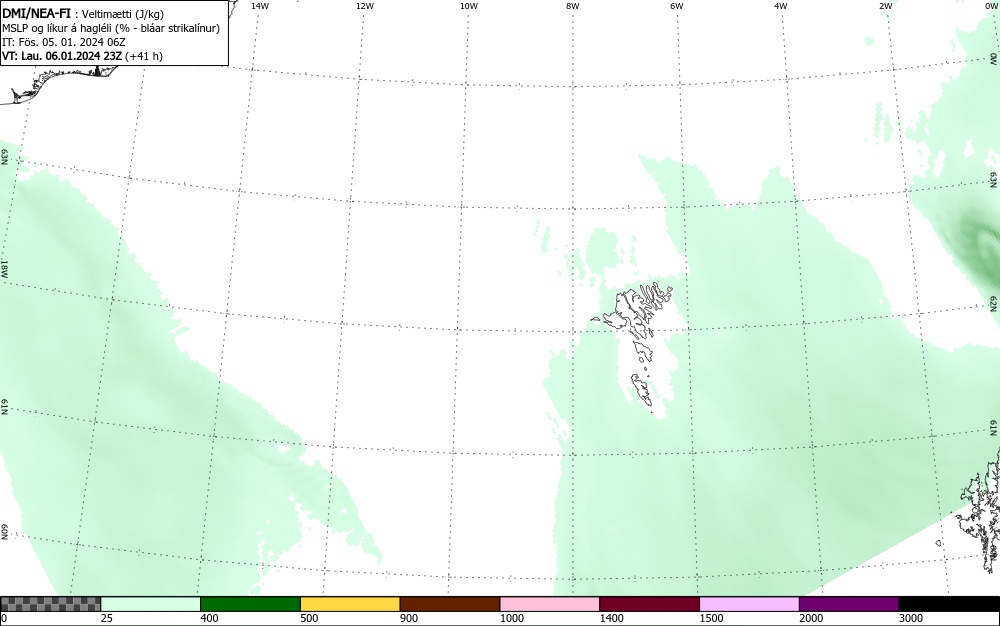The height and width of the screenshot is (626, 1000).
Task: Click the 63N label on the right edge
Action: tap(994, 180)
